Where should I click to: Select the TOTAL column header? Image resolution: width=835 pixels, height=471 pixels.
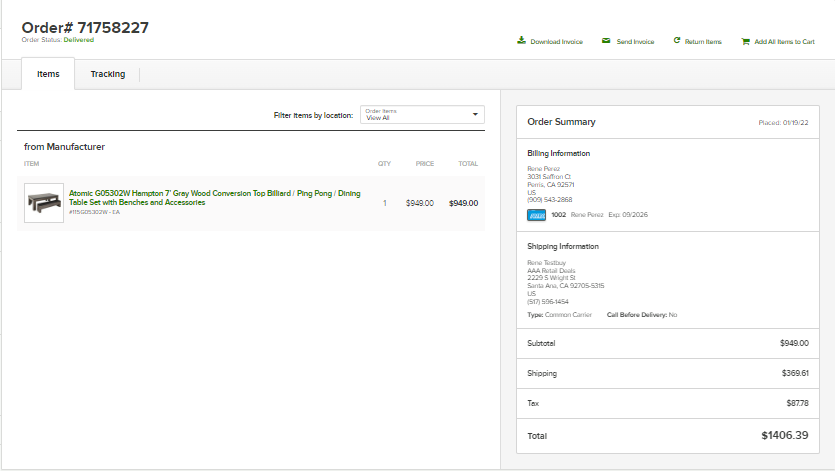point(468,164)
